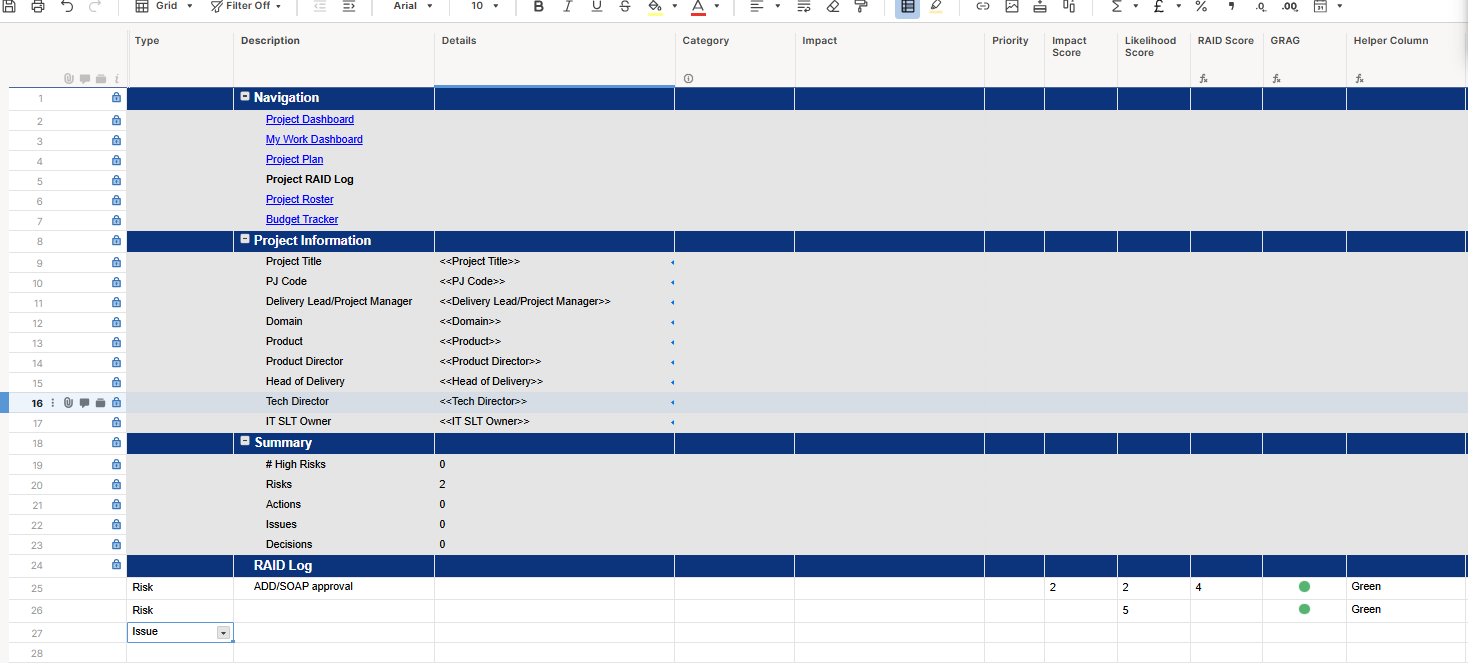Click the formula icon in RAID Score header
The height and width of the screenshot is (663, 1468).
point(1203,78)
